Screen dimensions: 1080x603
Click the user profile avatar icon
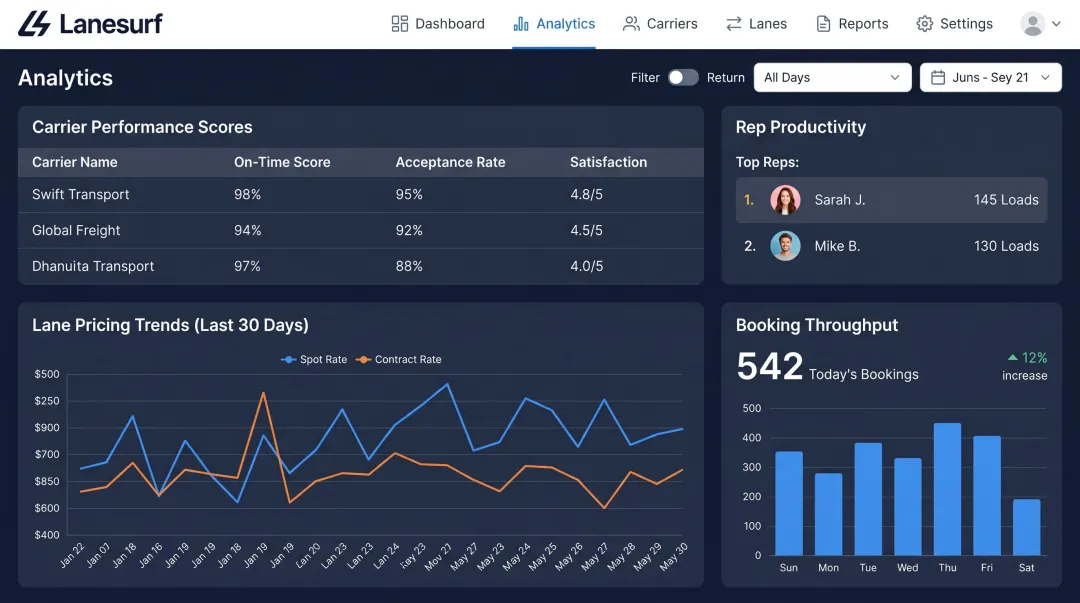click(1032, 24)
